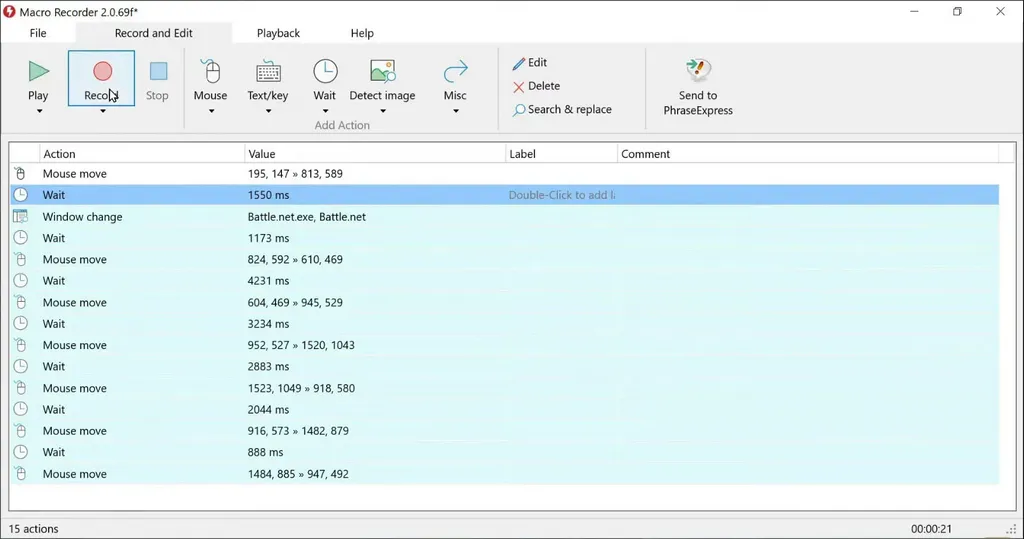Image resolution: width=1024 pixels, height=539 pixels.
Task: Click the Send to PhraseExpress icon
Action: [698, 69]
